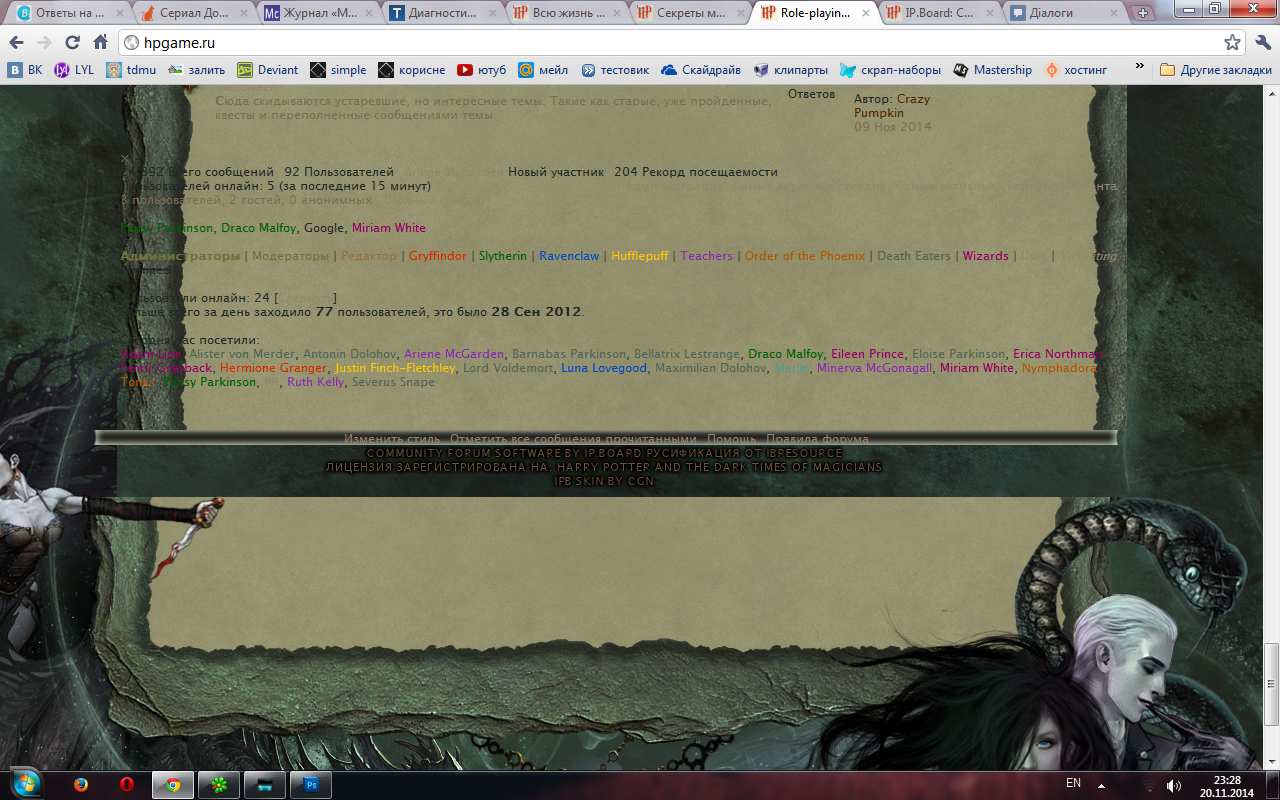Open the Deviant bookmark
The image size is (1280, 800).
point(268,70)
